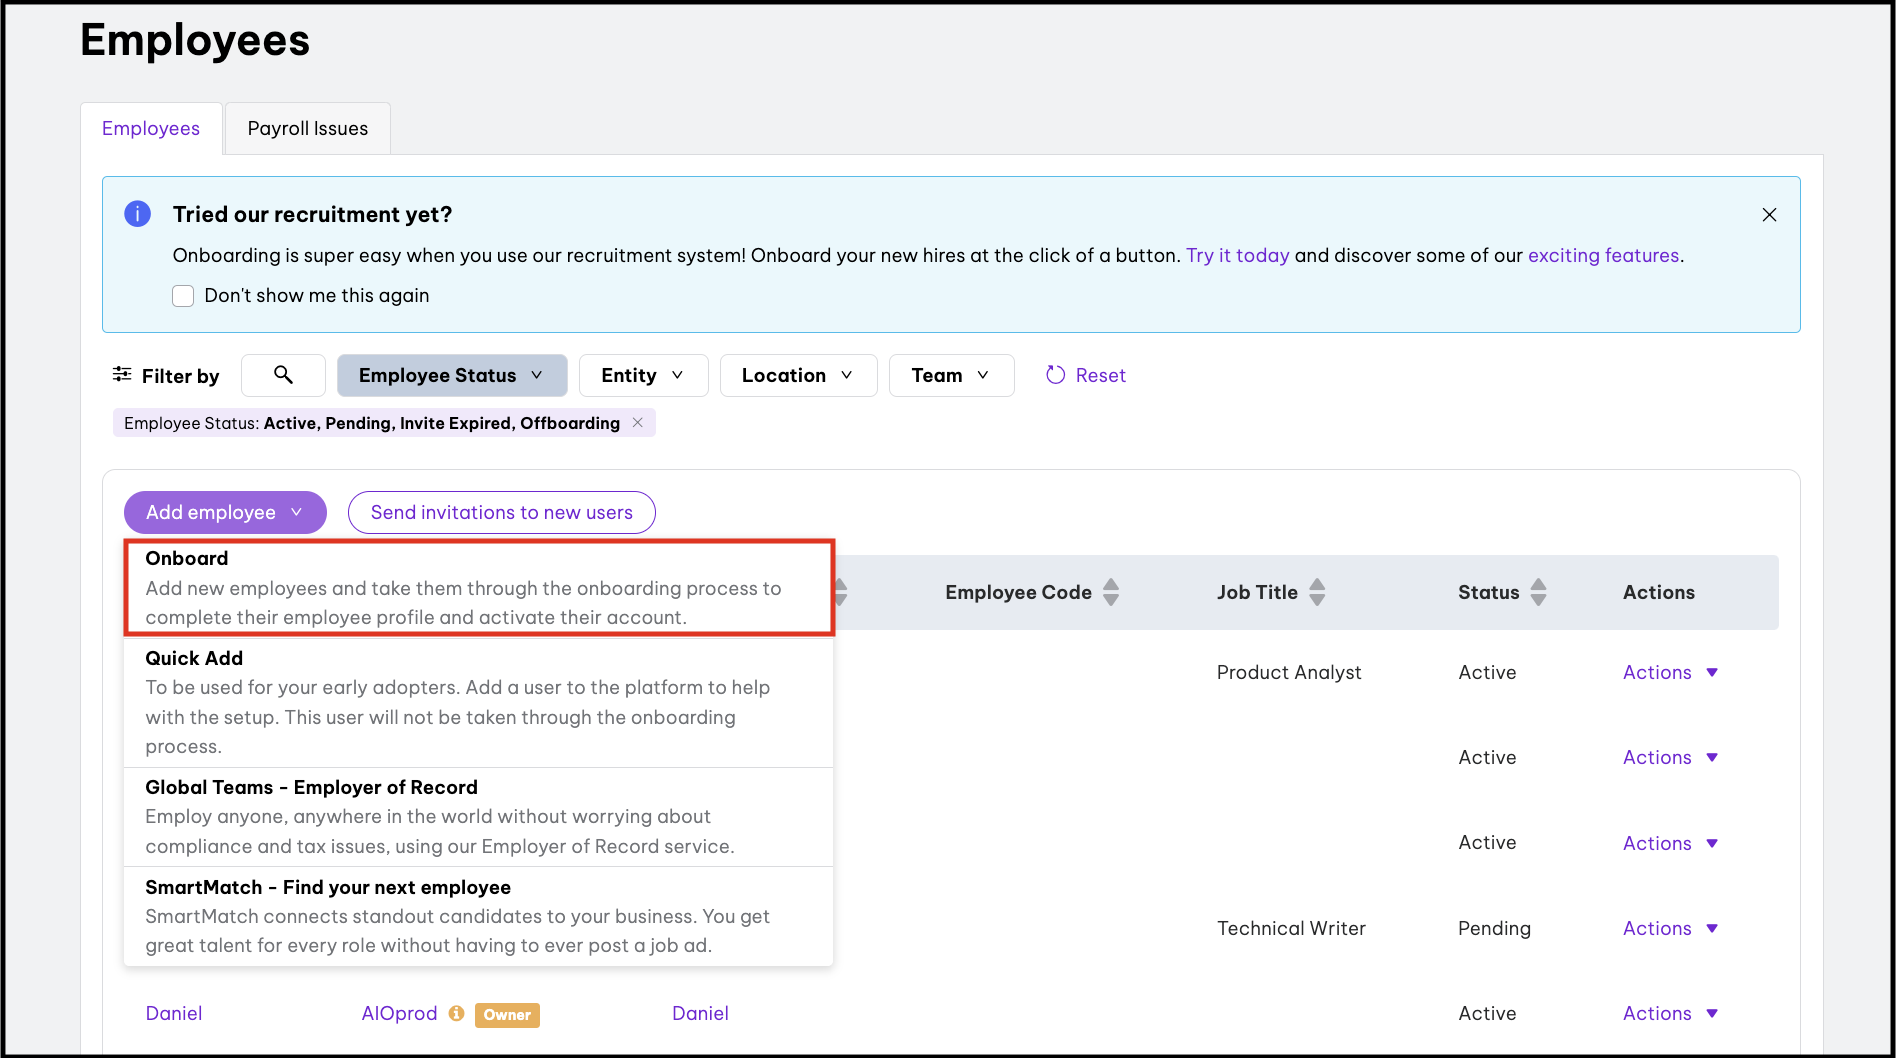Select Global Teams - Employer of Record

478,816
